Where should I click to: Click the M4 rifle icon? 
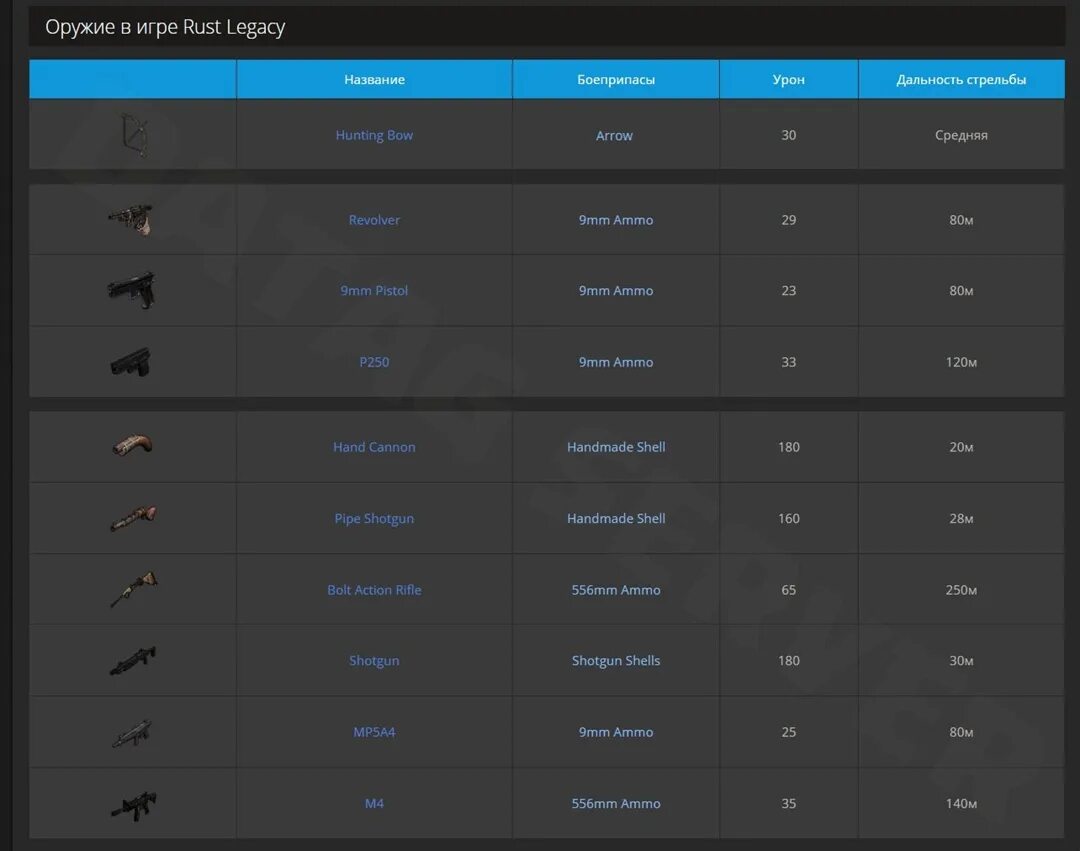coord(134,805)
